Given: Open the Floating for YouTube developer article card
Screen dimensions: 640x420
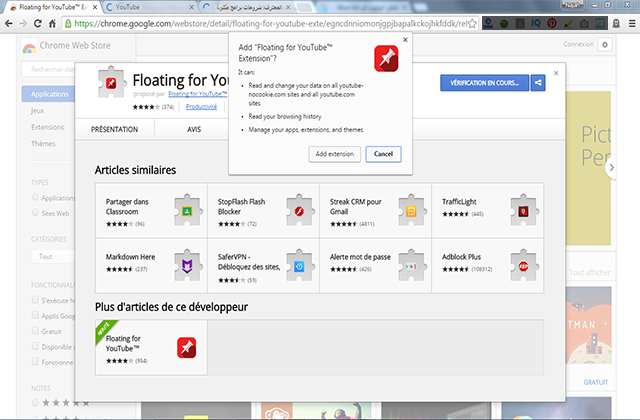Looking at the screenshot, I should point(151,347).
